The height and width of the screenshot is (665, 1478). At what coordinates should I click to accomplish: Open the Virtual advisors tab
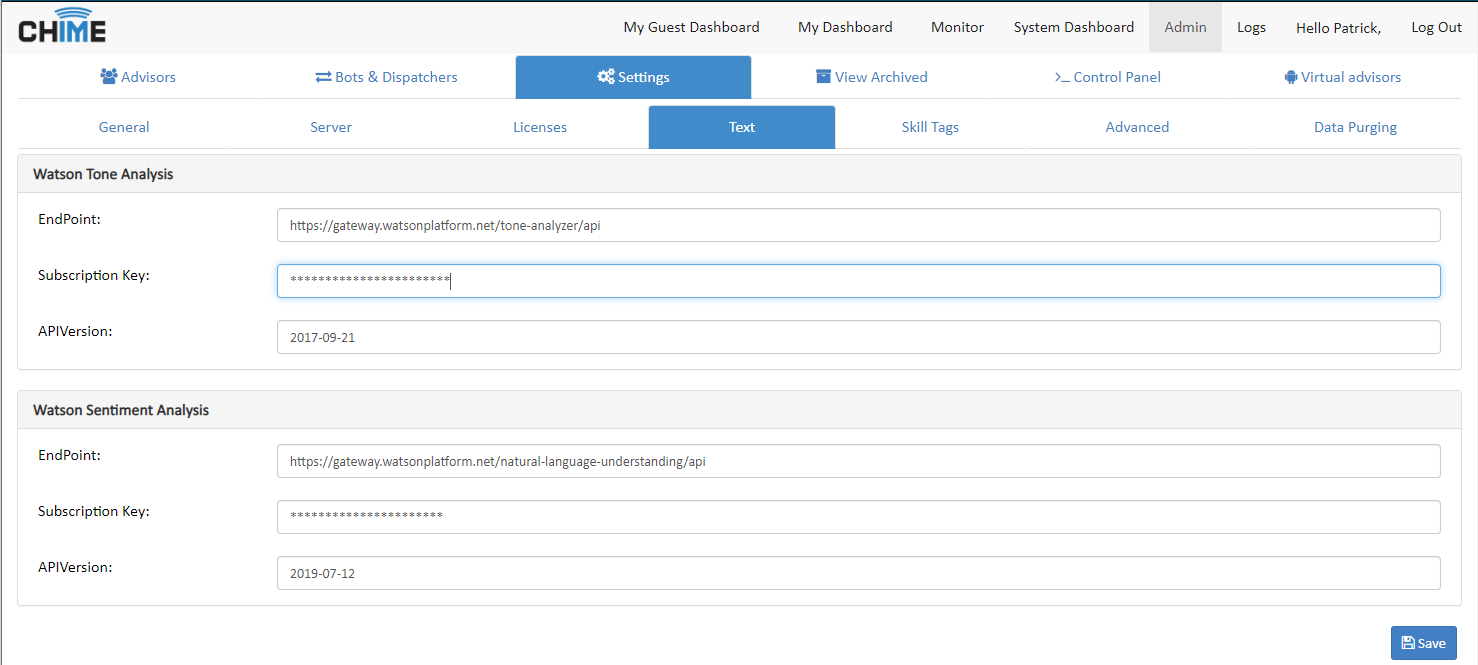pos(1342,77)
